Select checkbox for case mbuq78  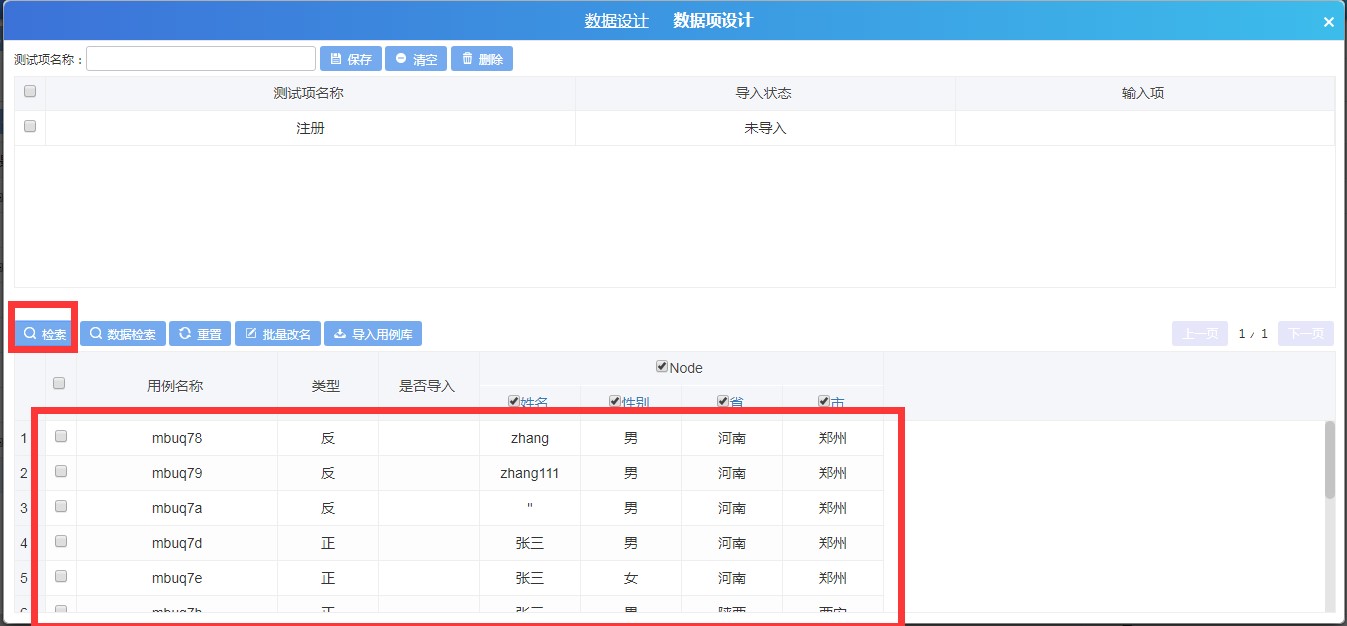click(x=61, y=437)
